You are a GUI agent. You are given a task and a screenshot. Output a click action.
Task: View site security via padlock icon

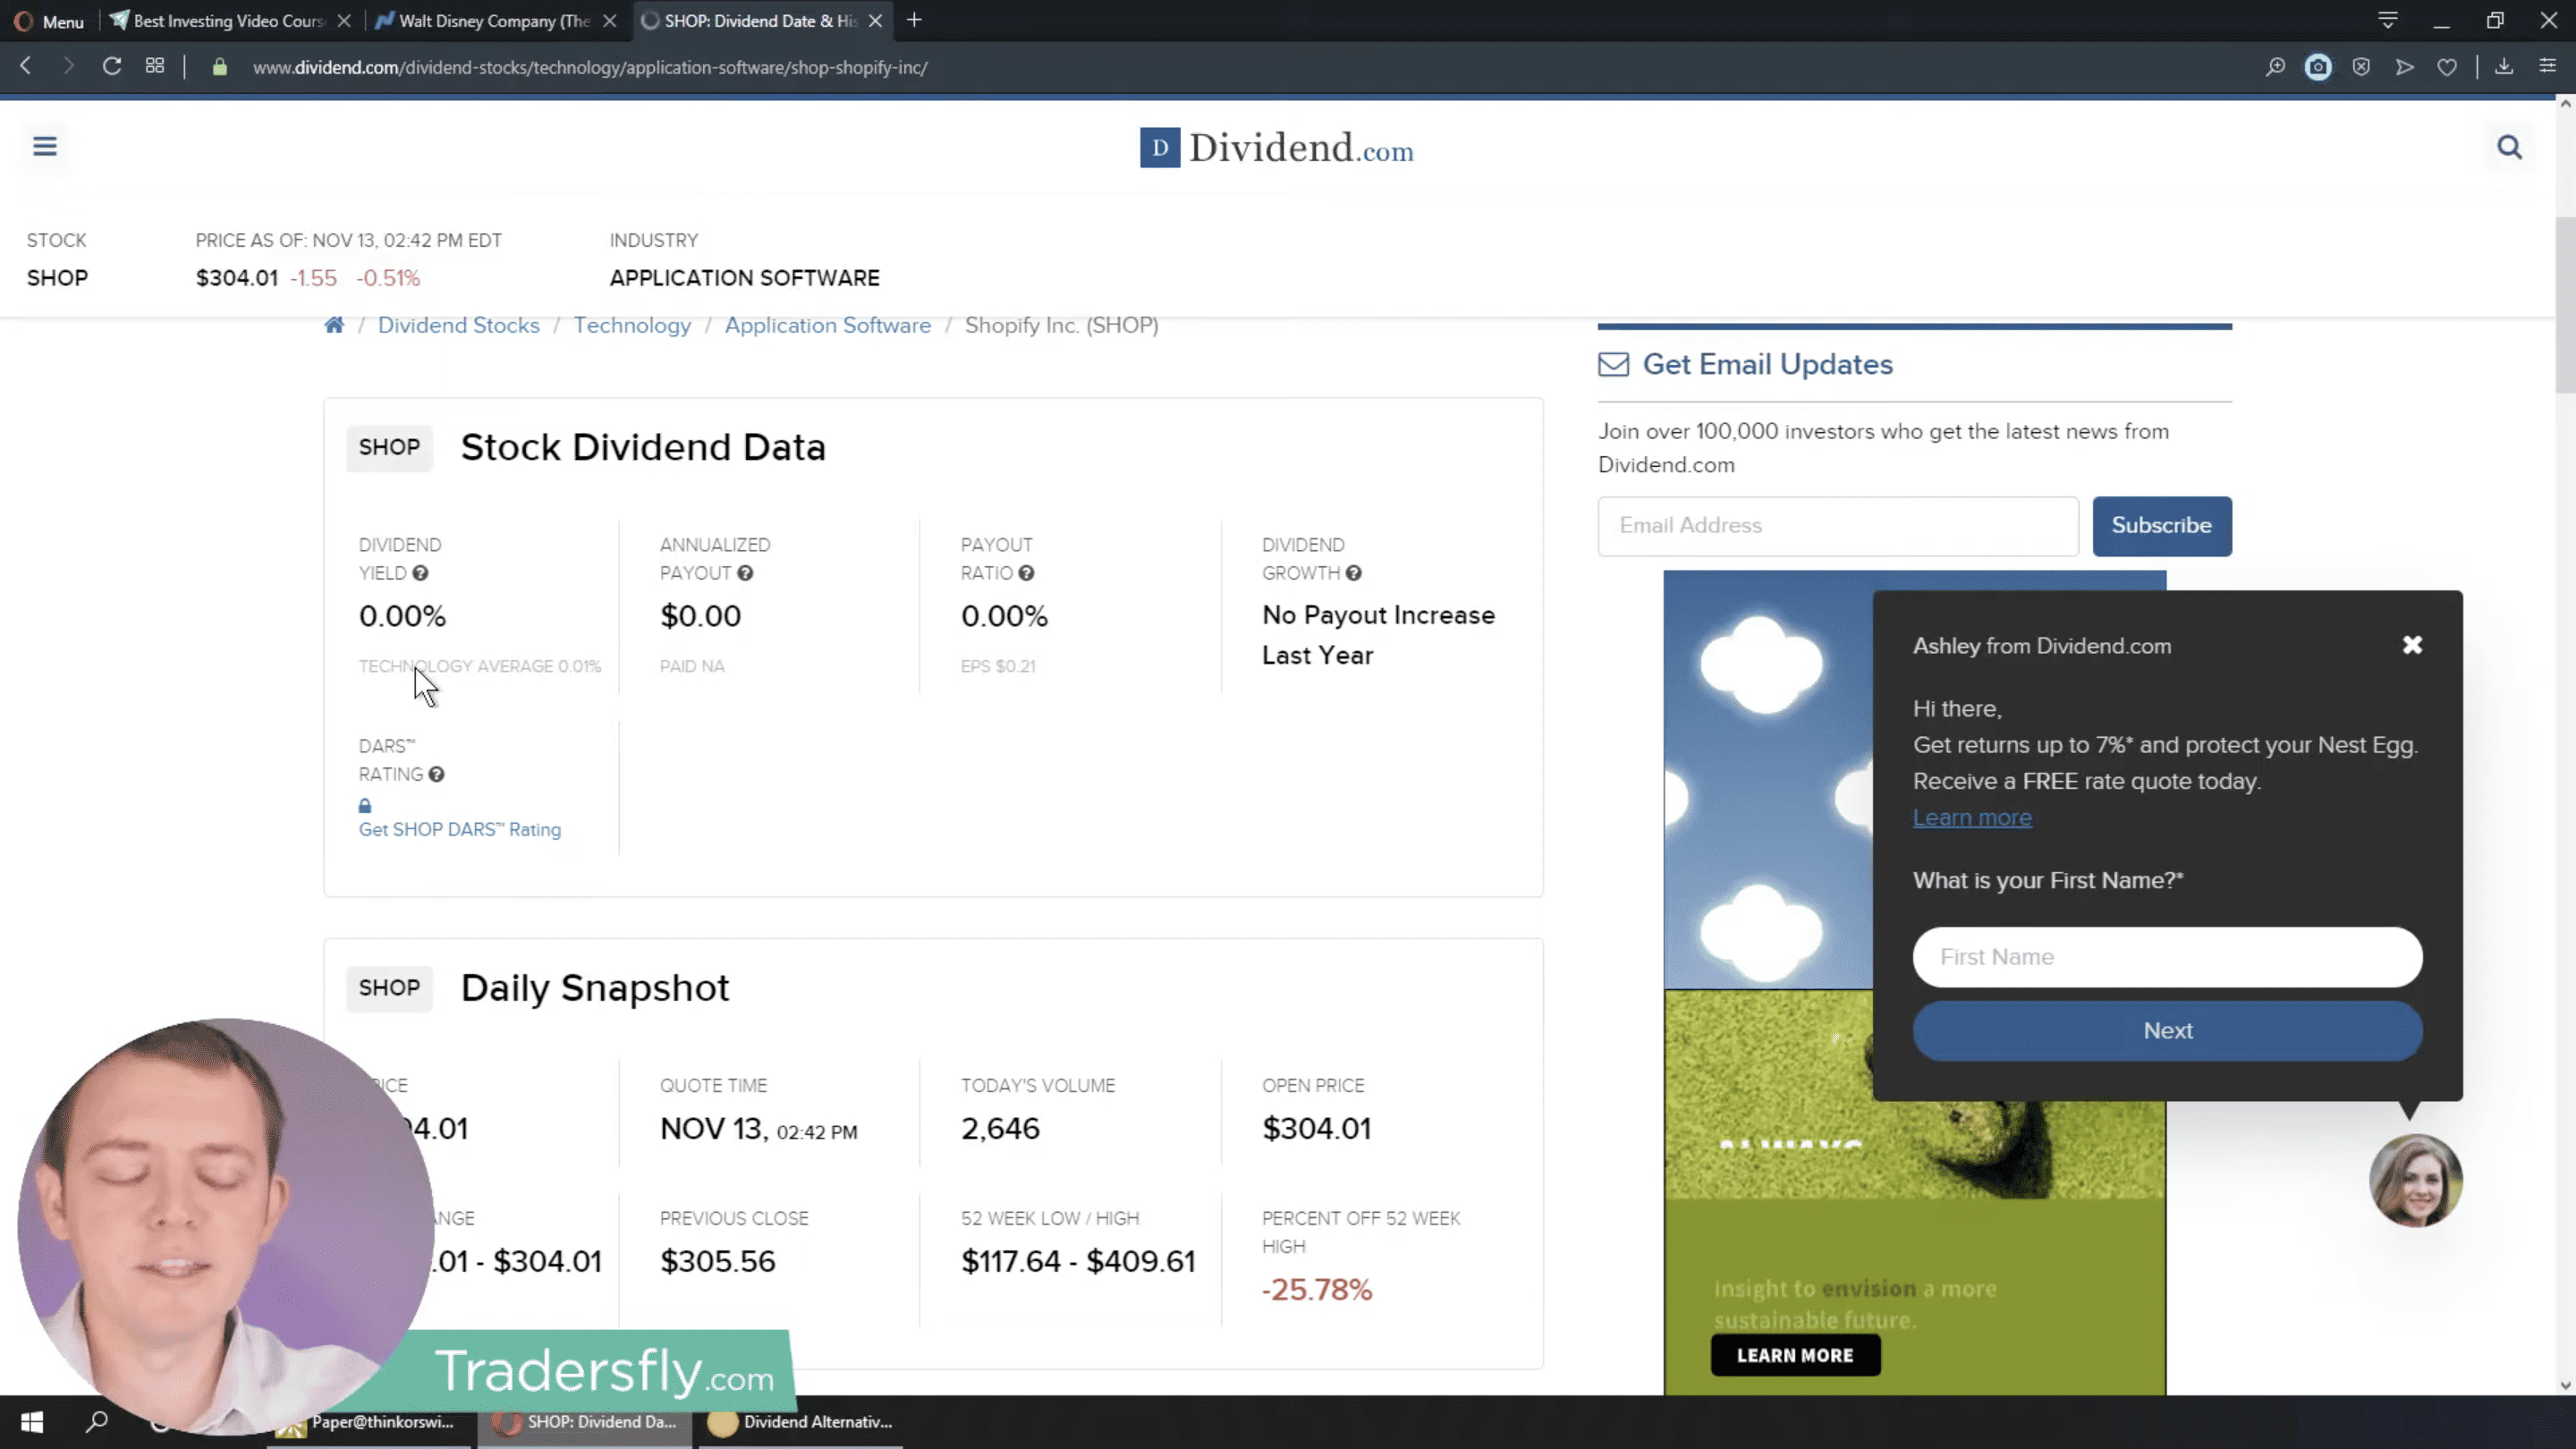pyautogui.click(x=220, y=67)
